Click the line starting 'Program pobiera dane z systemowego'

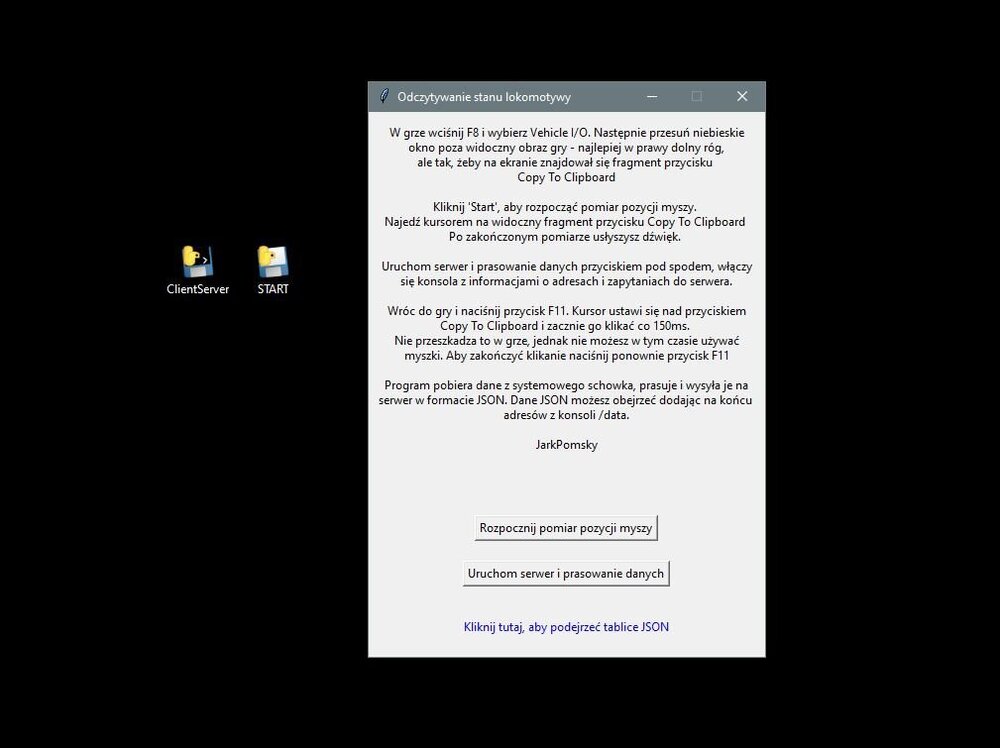[x=566, y=385]
